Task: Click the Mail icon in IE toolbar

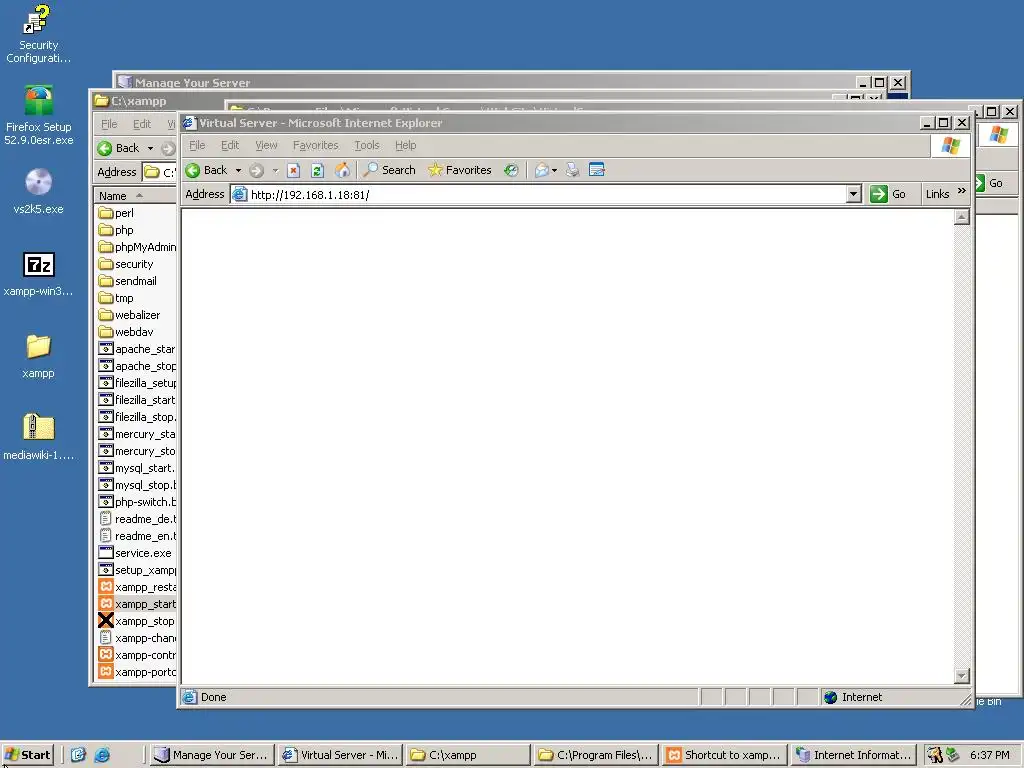Action: (541, 170)
